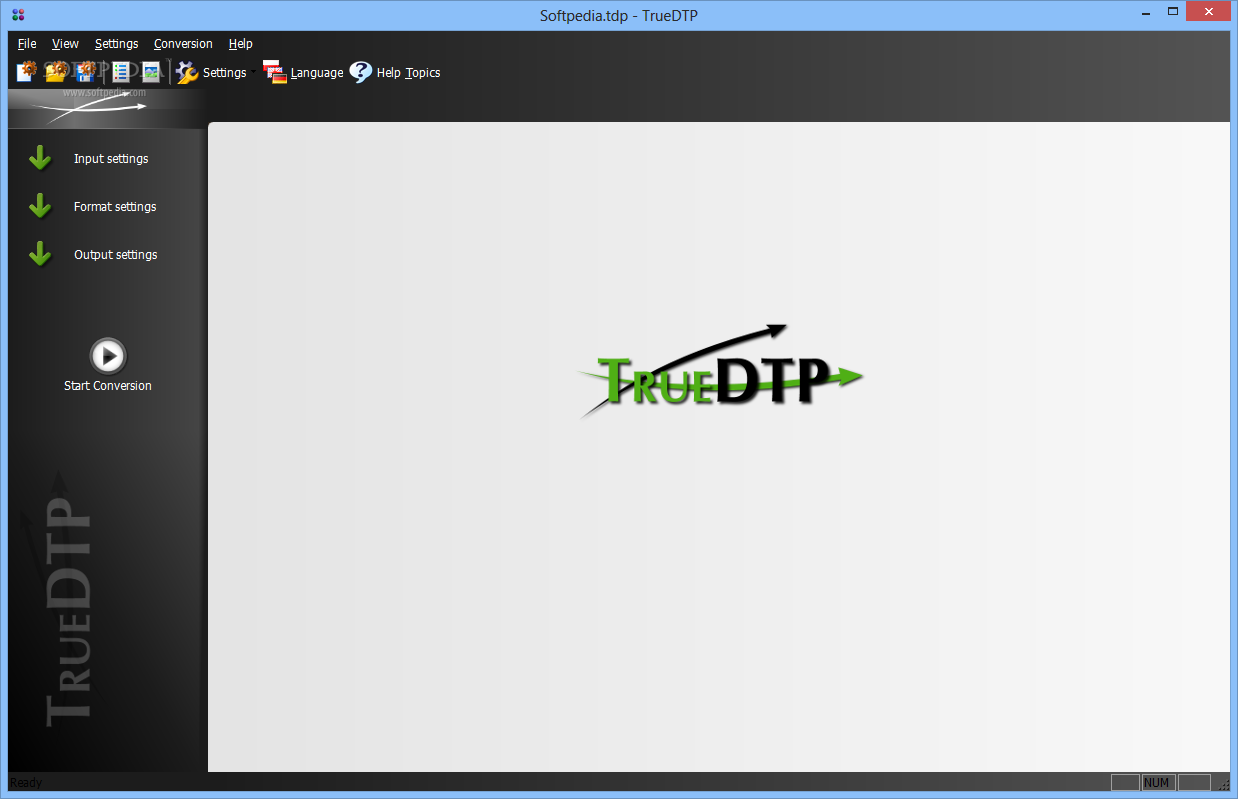Click the green arrow beside Format settings
The height and width of the screenshot is (799, 1238).
[40, 206]
